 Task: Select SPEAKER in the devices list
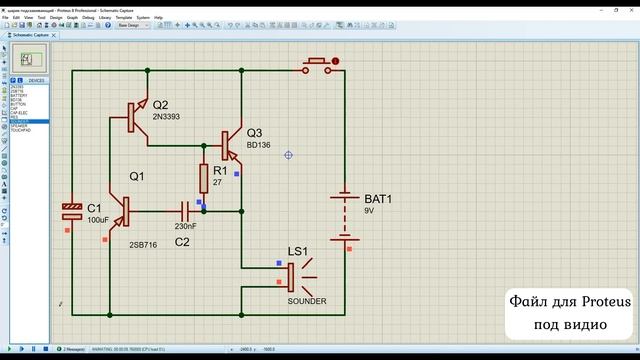(x=19, y=126)
